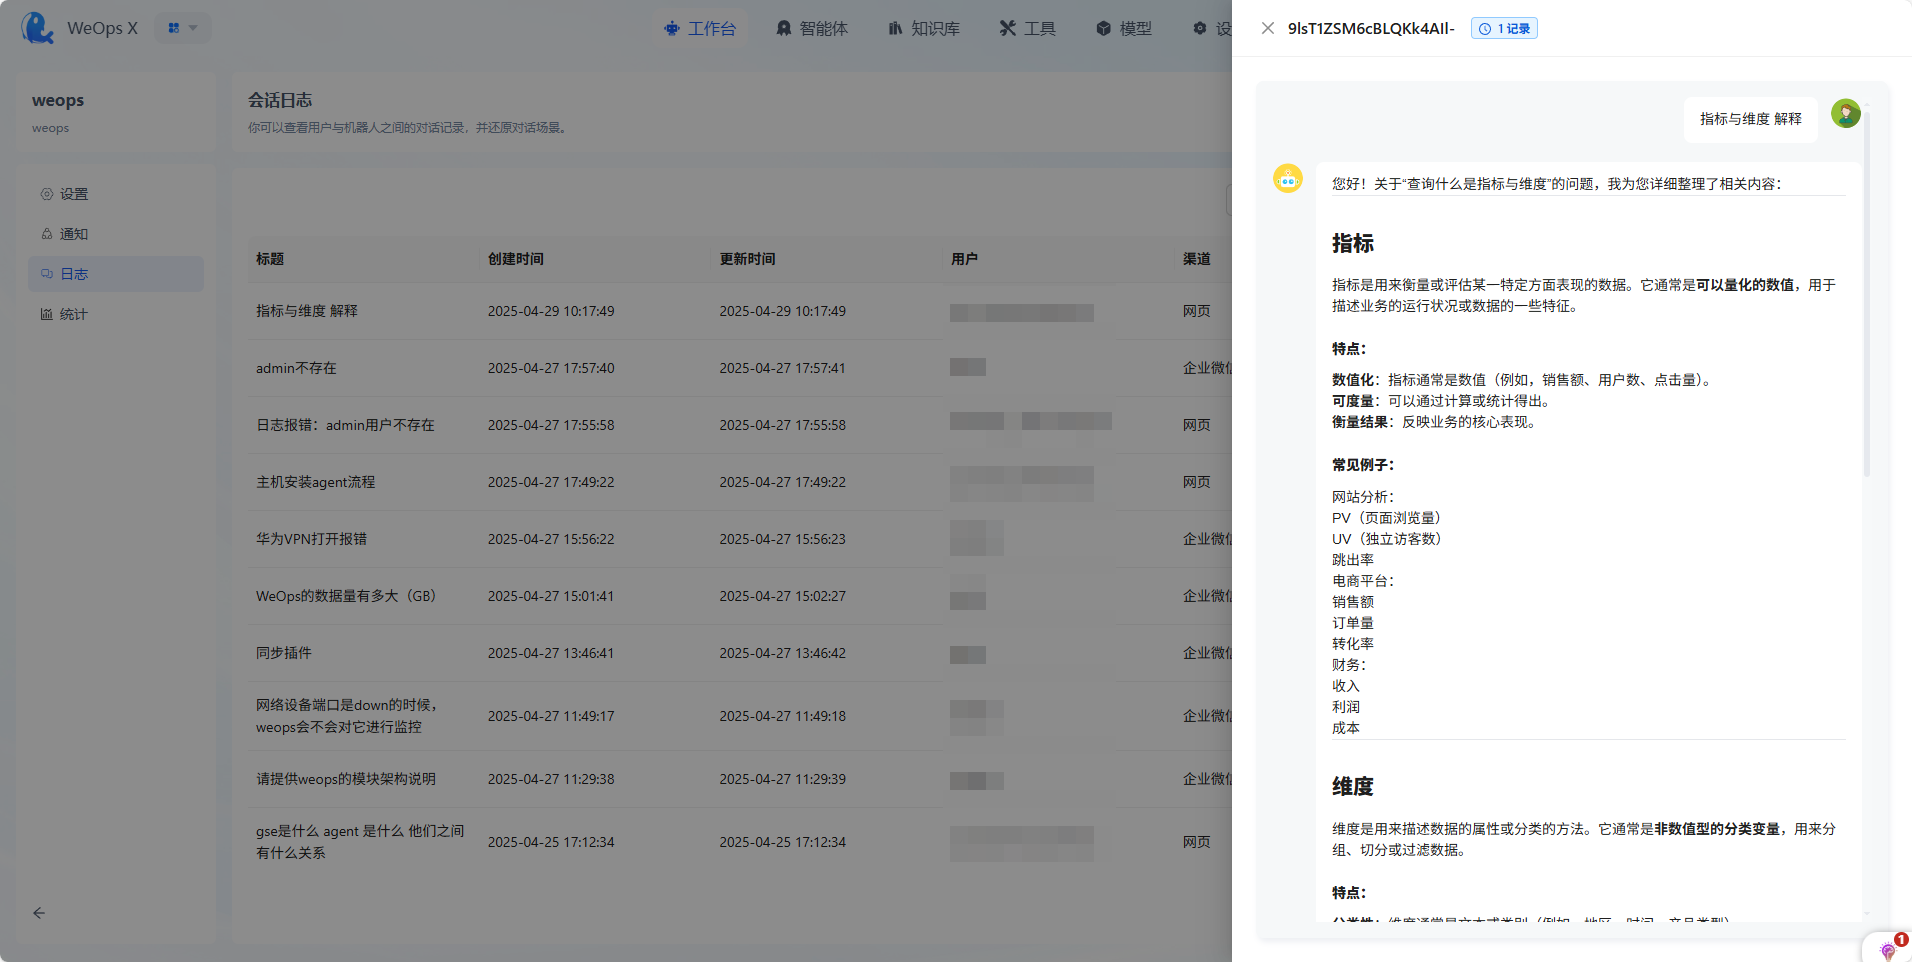The image size is (1912, 962).
Task: Click the books icon next to 知识库
Action: [896, 29]
